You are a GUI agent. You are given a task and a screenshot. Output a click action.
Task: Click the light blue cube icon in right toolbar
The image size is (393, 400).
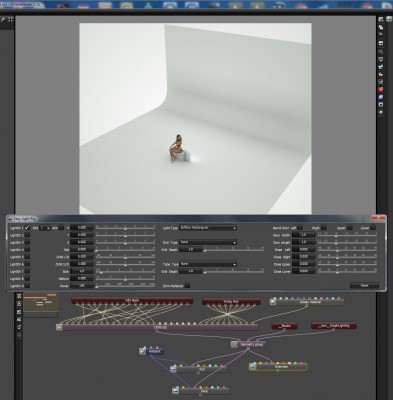(x=381, y=97)
